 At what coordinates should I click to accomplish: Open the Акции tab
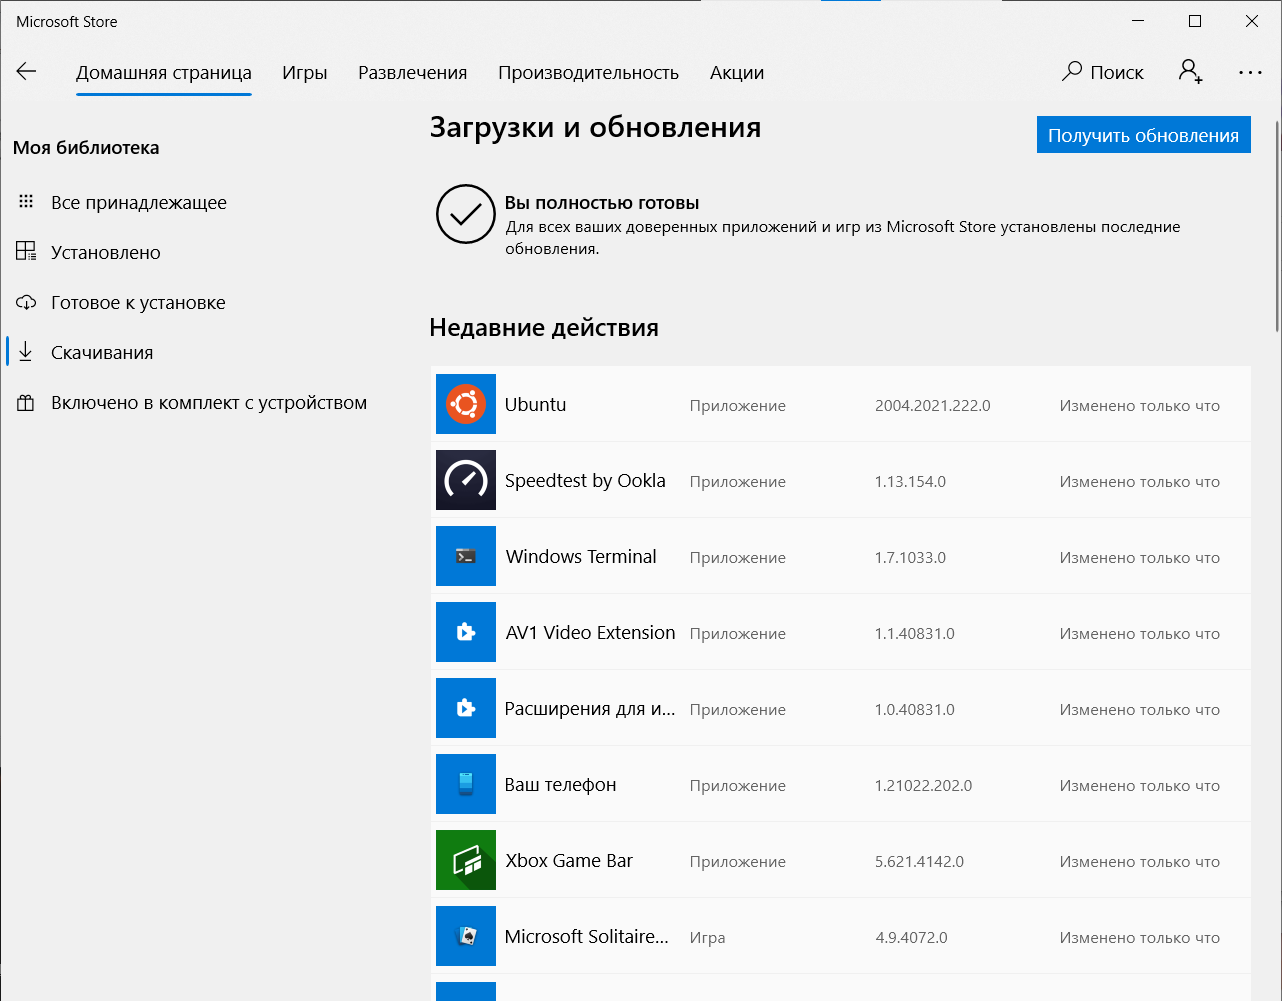pyautogui.click(x=737, y=72)
